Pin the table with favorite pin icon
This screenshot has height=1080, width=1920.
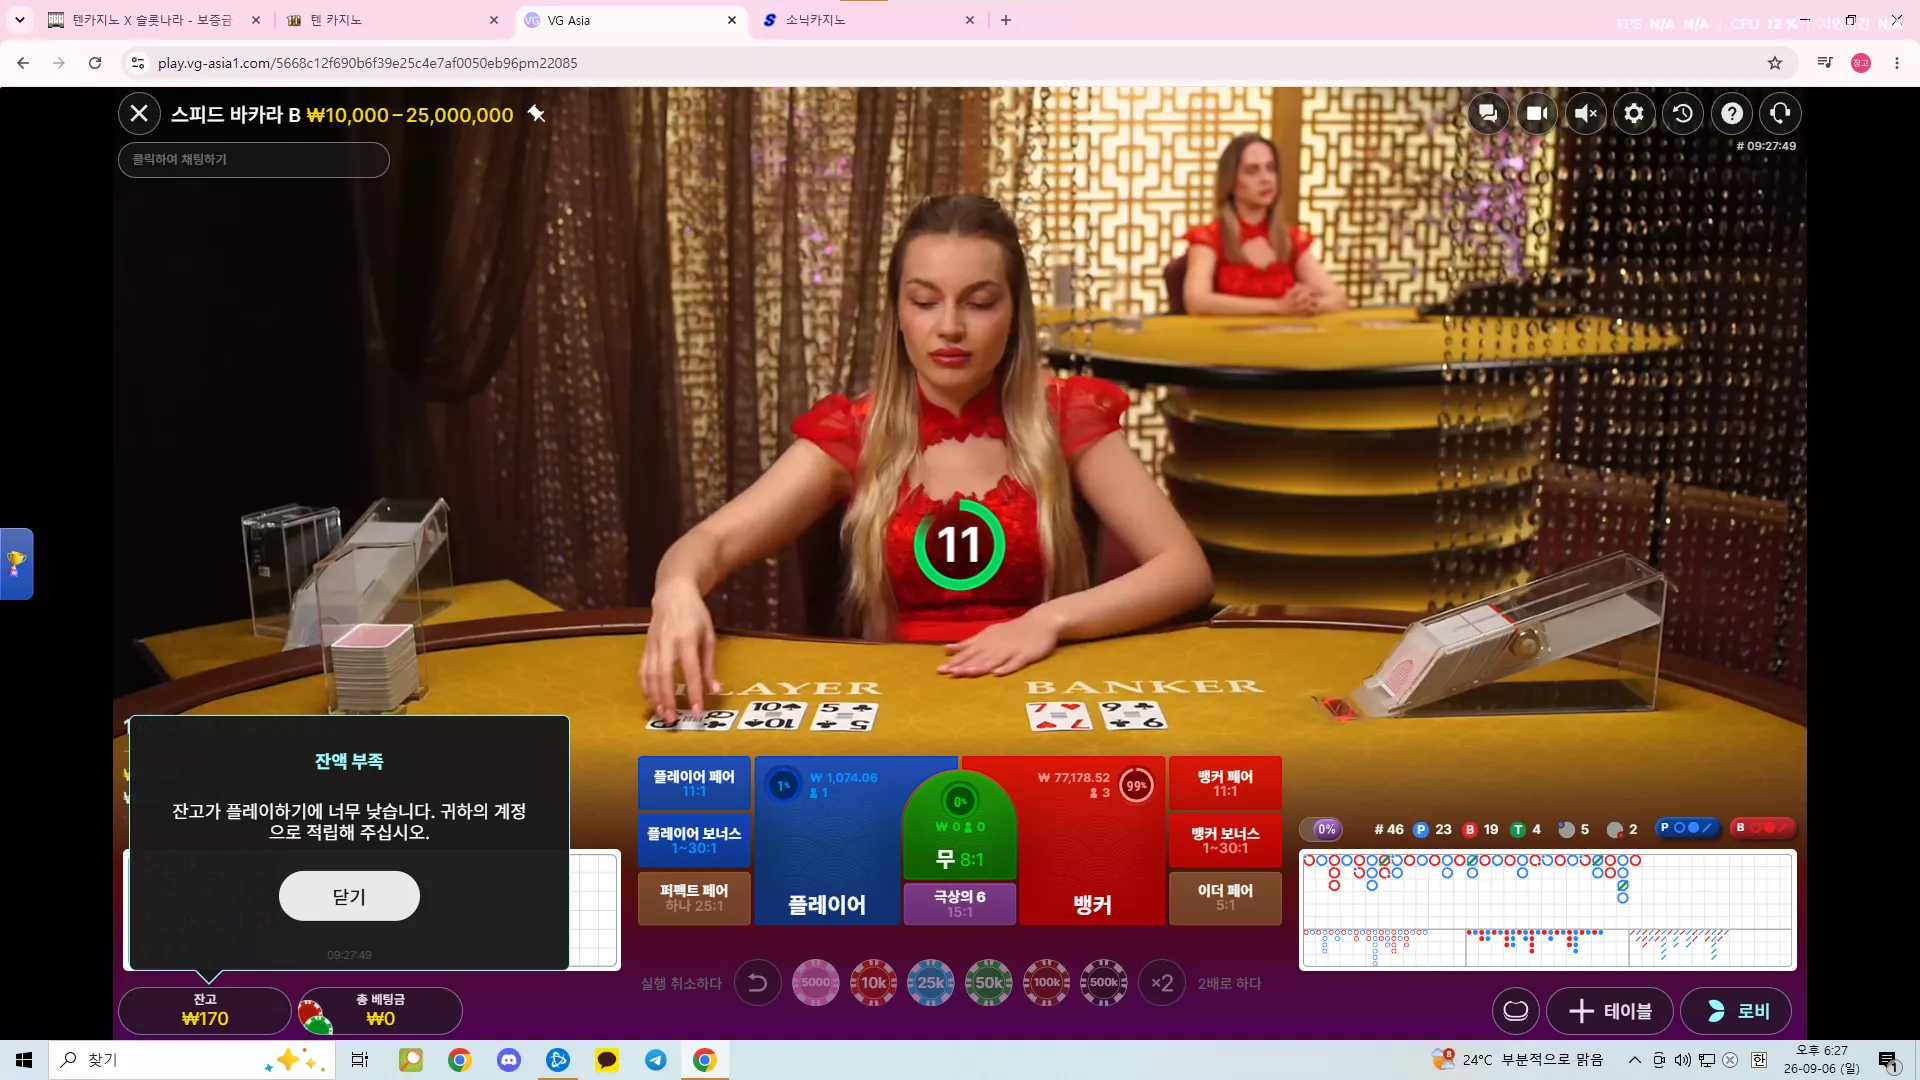(537, 114)
